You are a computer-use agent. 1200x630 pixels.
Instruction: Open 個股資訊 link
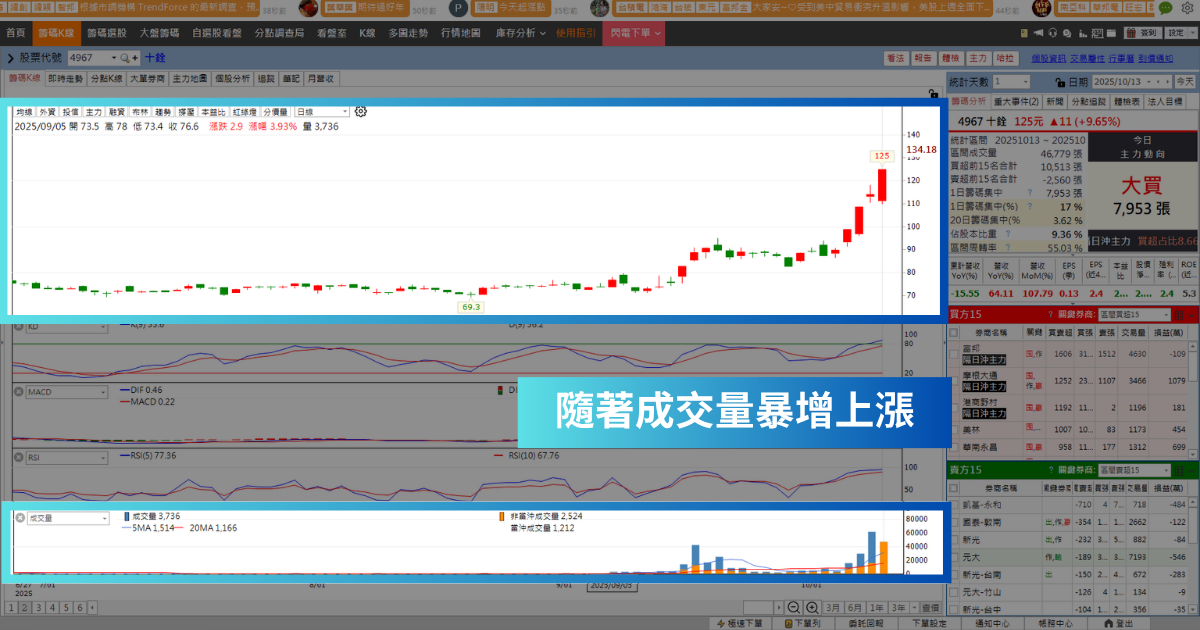pyautogui.click(x=1048, y=59)
